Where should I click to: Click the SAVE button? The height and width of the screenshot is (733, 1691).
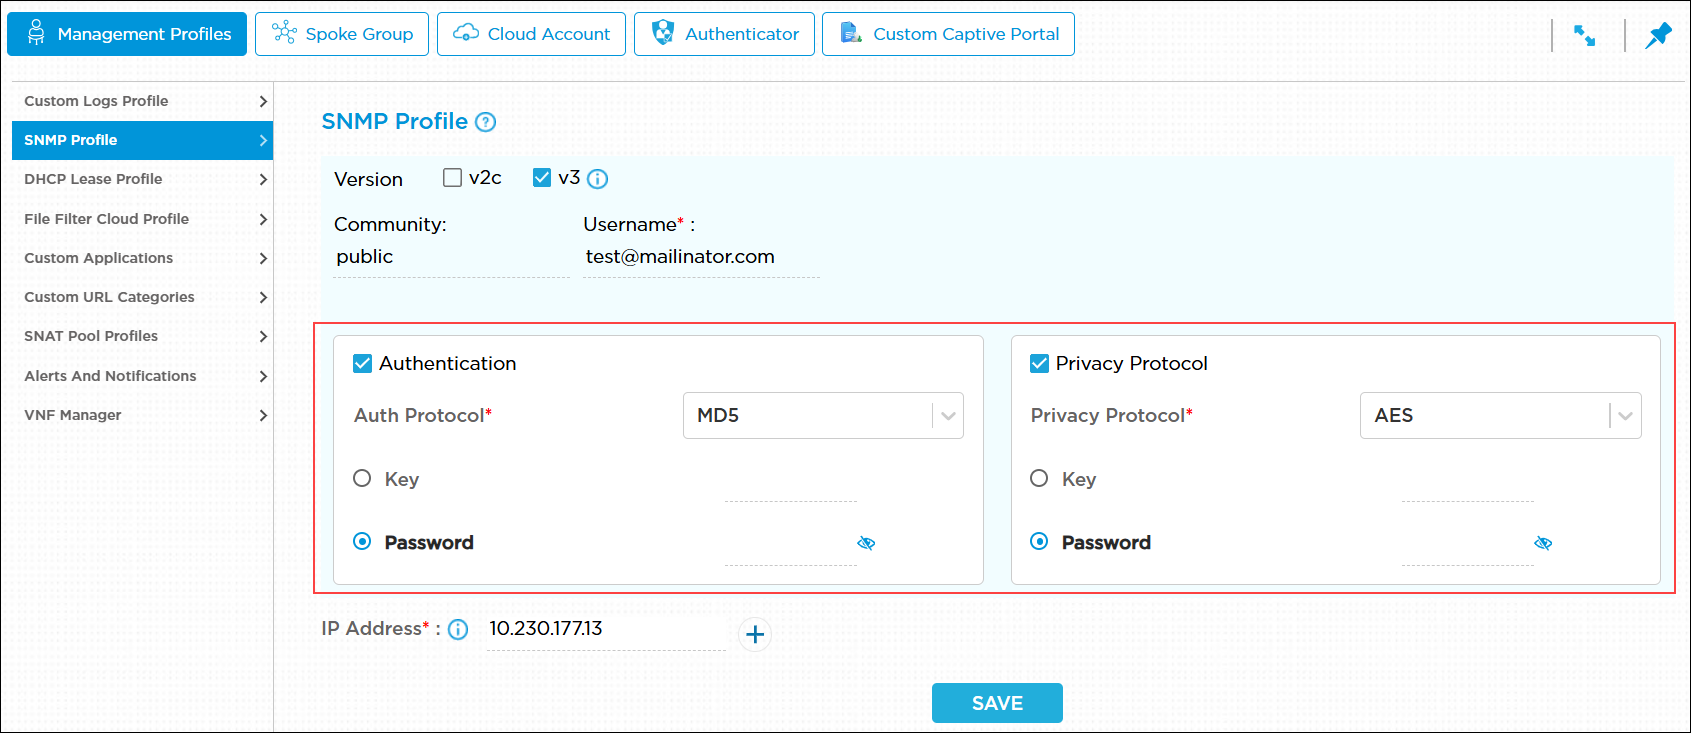click(x=997, y=703)
